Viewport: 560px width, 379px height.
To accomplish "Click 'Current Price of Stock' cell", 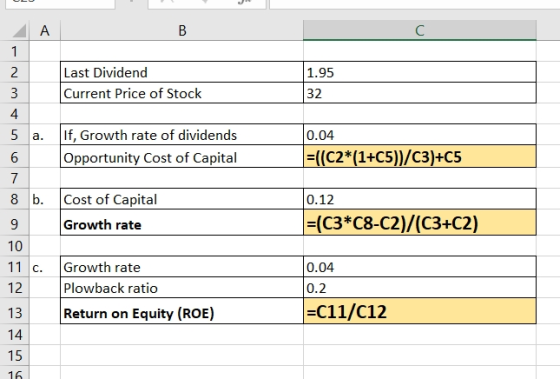I will coord(182,93).
